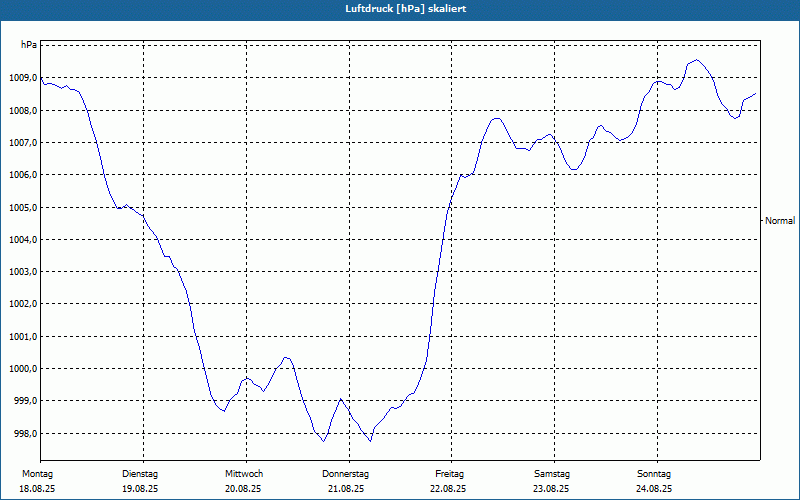Select the 998,0 y-axis tick label
The width and height of the screenshot is (800, 500).
[x=26, y=434]
